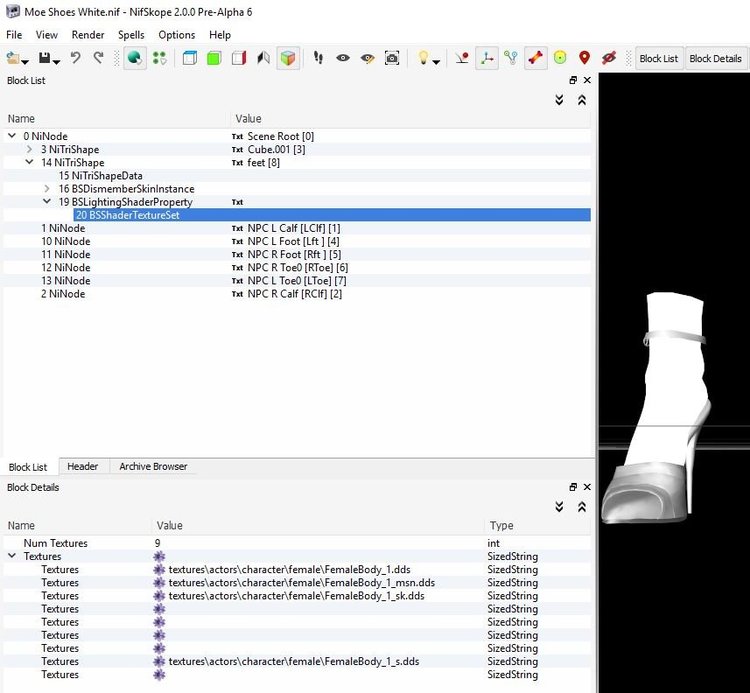Click the Block List toolbar button
The image size is (750, 693).
[x=659, y=58]
